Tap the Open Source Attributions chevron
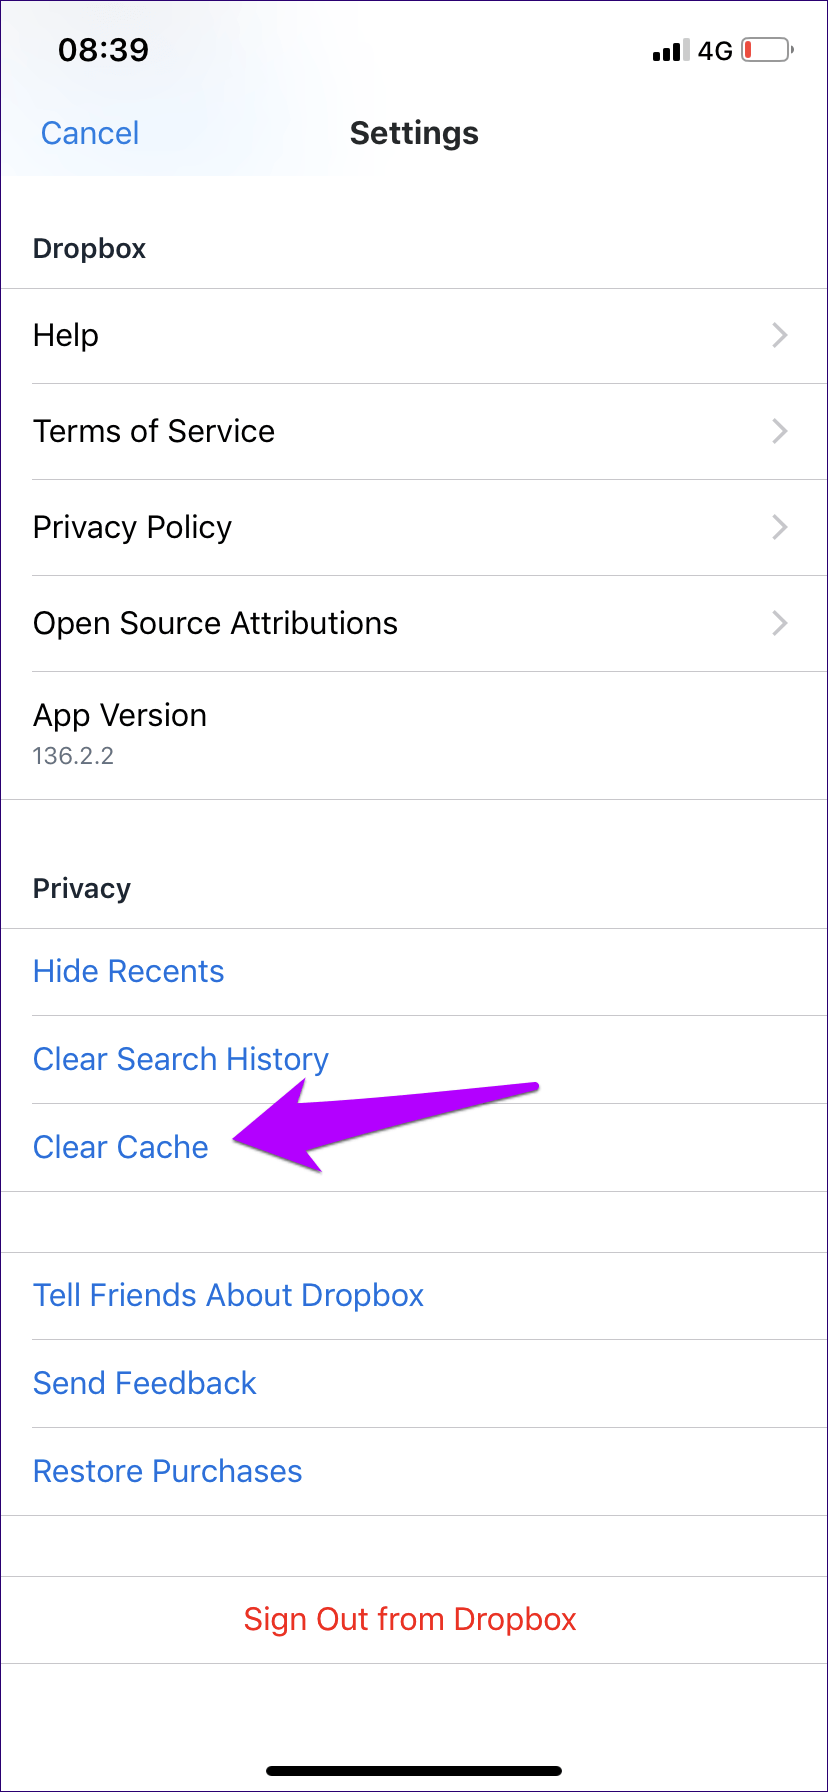 [x=780, y=623]
